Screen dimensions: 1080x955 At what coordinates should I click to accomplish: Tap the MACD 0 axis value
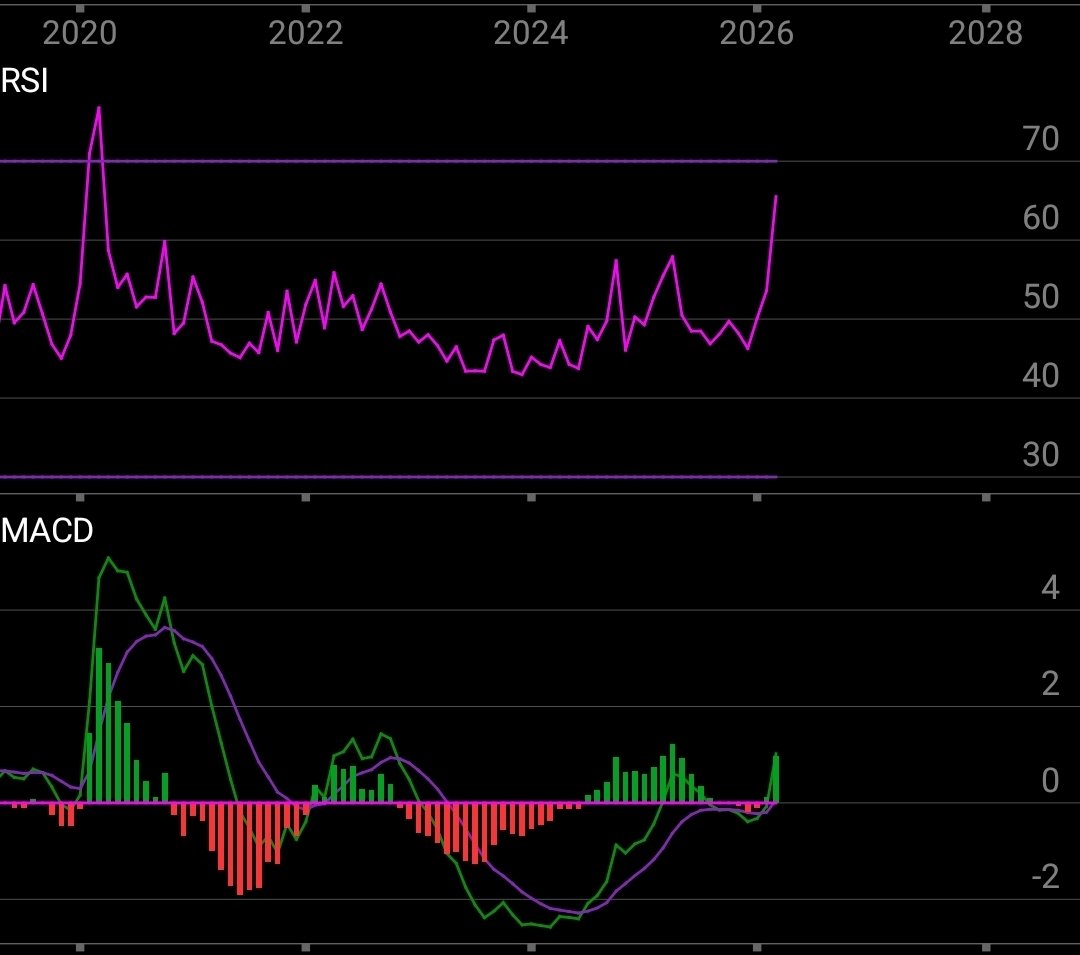1050,781
